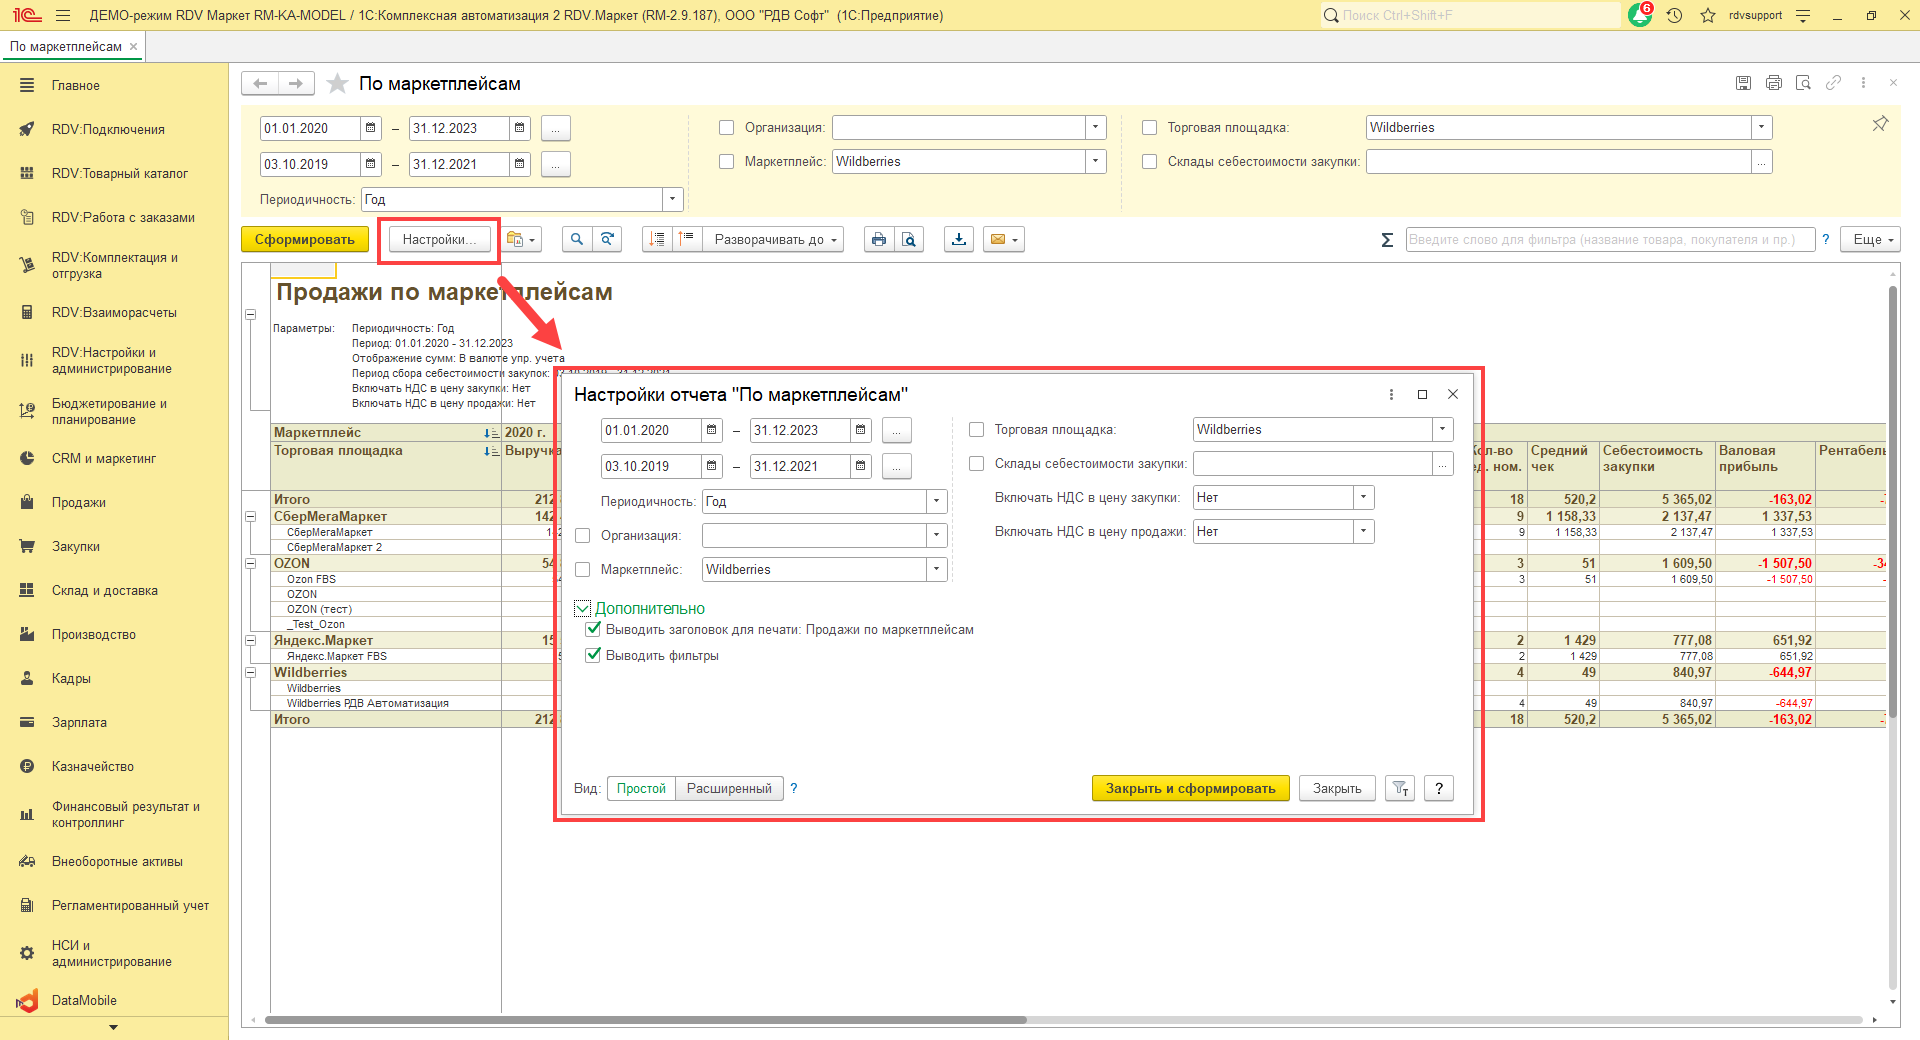Uncheck 'Выводить фильтры' checkbox
This screenshot has width=1920, height=1040.
(x=594, y=655)
